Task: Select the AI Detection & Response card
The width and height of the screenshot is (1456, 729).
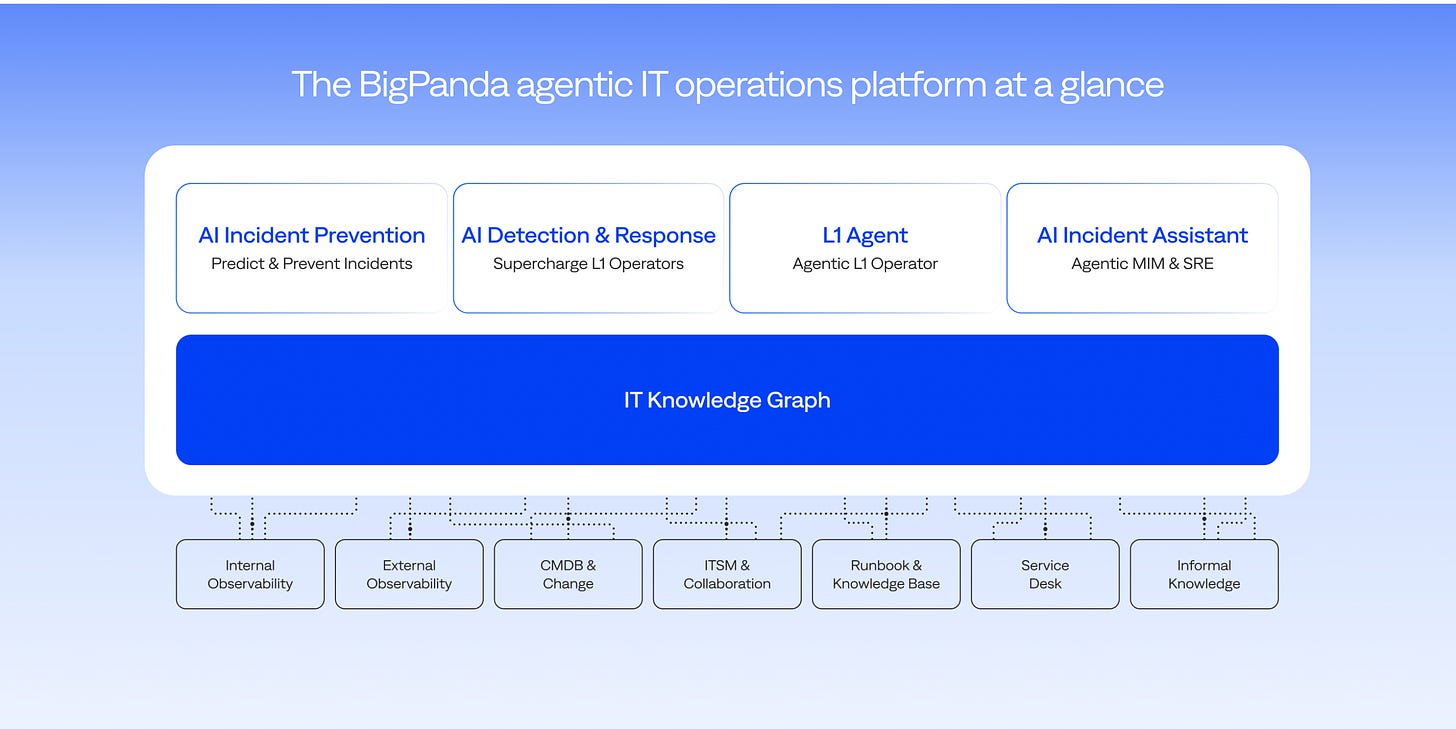Action: (x=589, y=248)
